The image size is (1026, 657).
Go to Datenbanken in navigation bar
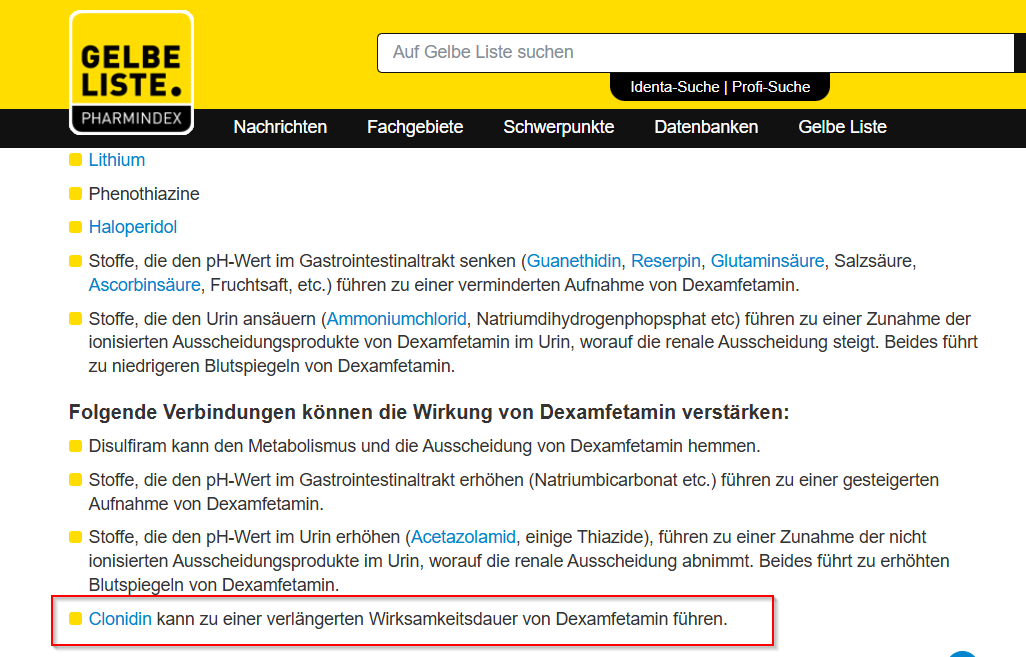point(706,127)
